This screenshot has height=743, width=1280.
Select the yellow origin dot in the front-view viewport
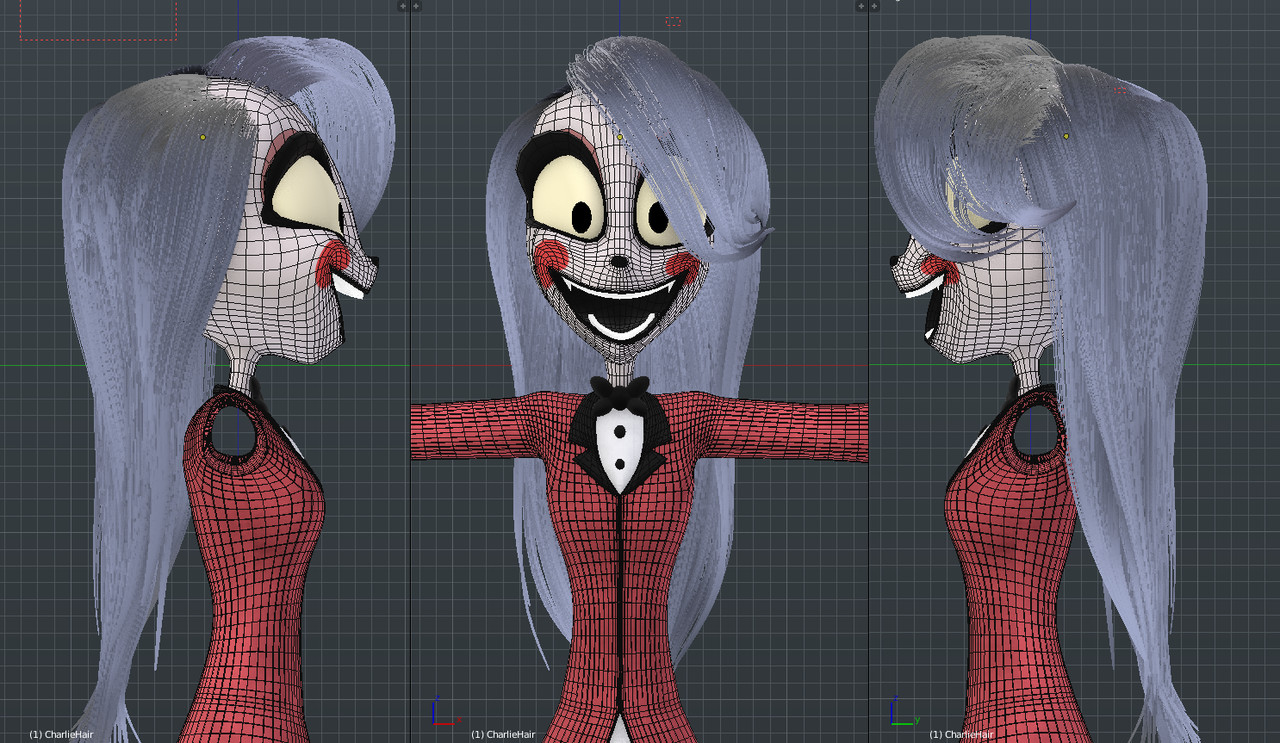tap(620, 137)
